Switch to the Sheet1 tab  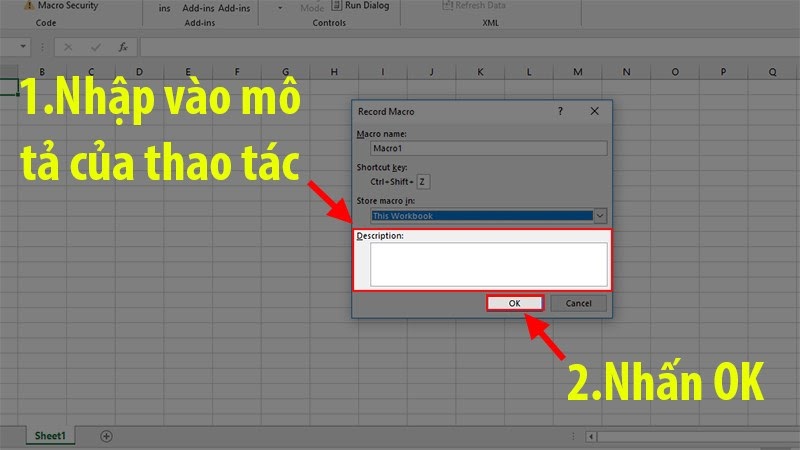pos(50,436)
